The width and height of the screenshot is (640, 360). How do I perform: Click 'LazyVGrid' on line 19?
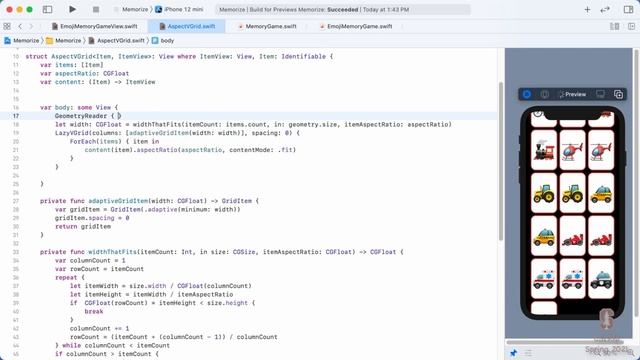tap(71, 133)
